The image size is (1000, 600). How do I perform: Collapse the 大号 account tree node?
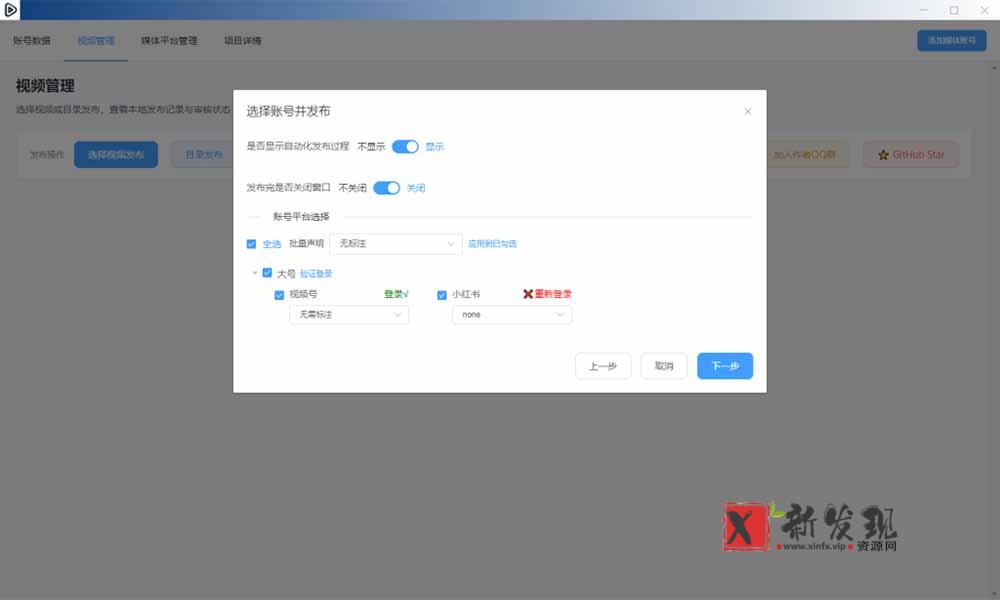(x=254, y=273)
